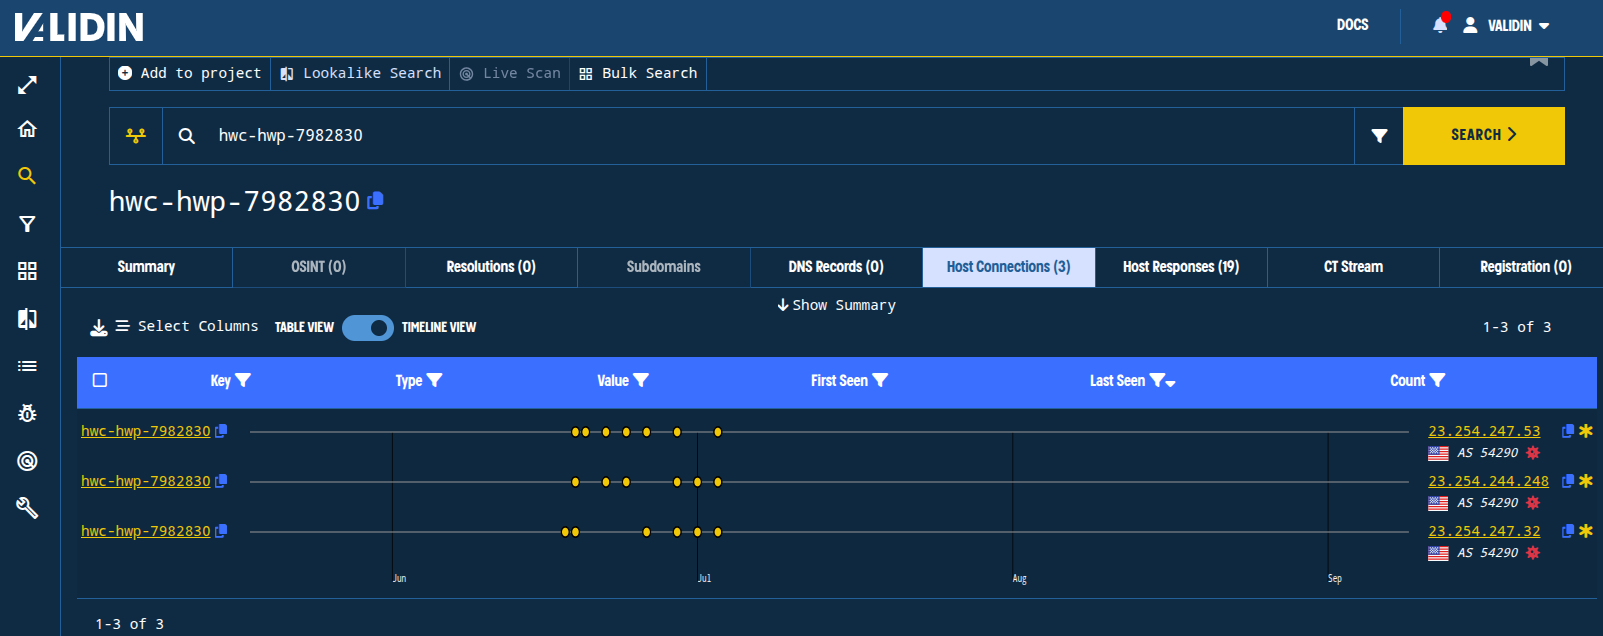Screen dimensions: 1603x636
Task: Copy IP address 23.254.244.248
Action: (x=1567, y=481)
